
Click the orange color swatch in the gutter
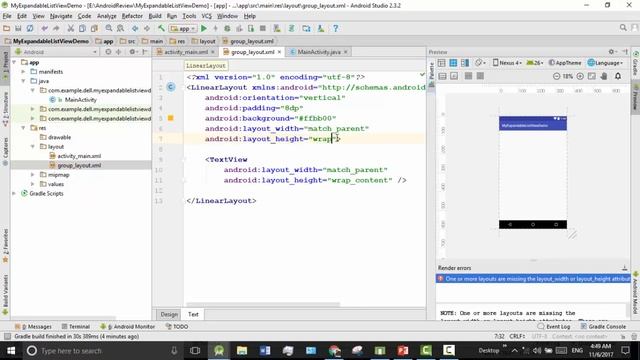pyautogui.click(x=171, y=118)
